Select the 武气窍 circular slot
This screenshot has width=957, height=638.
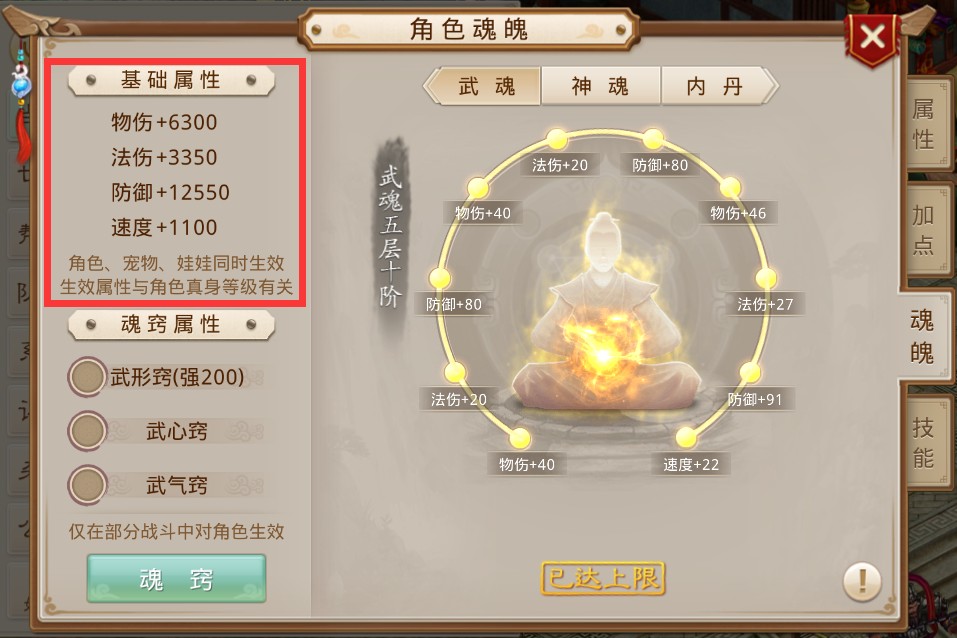coord(87,485)
